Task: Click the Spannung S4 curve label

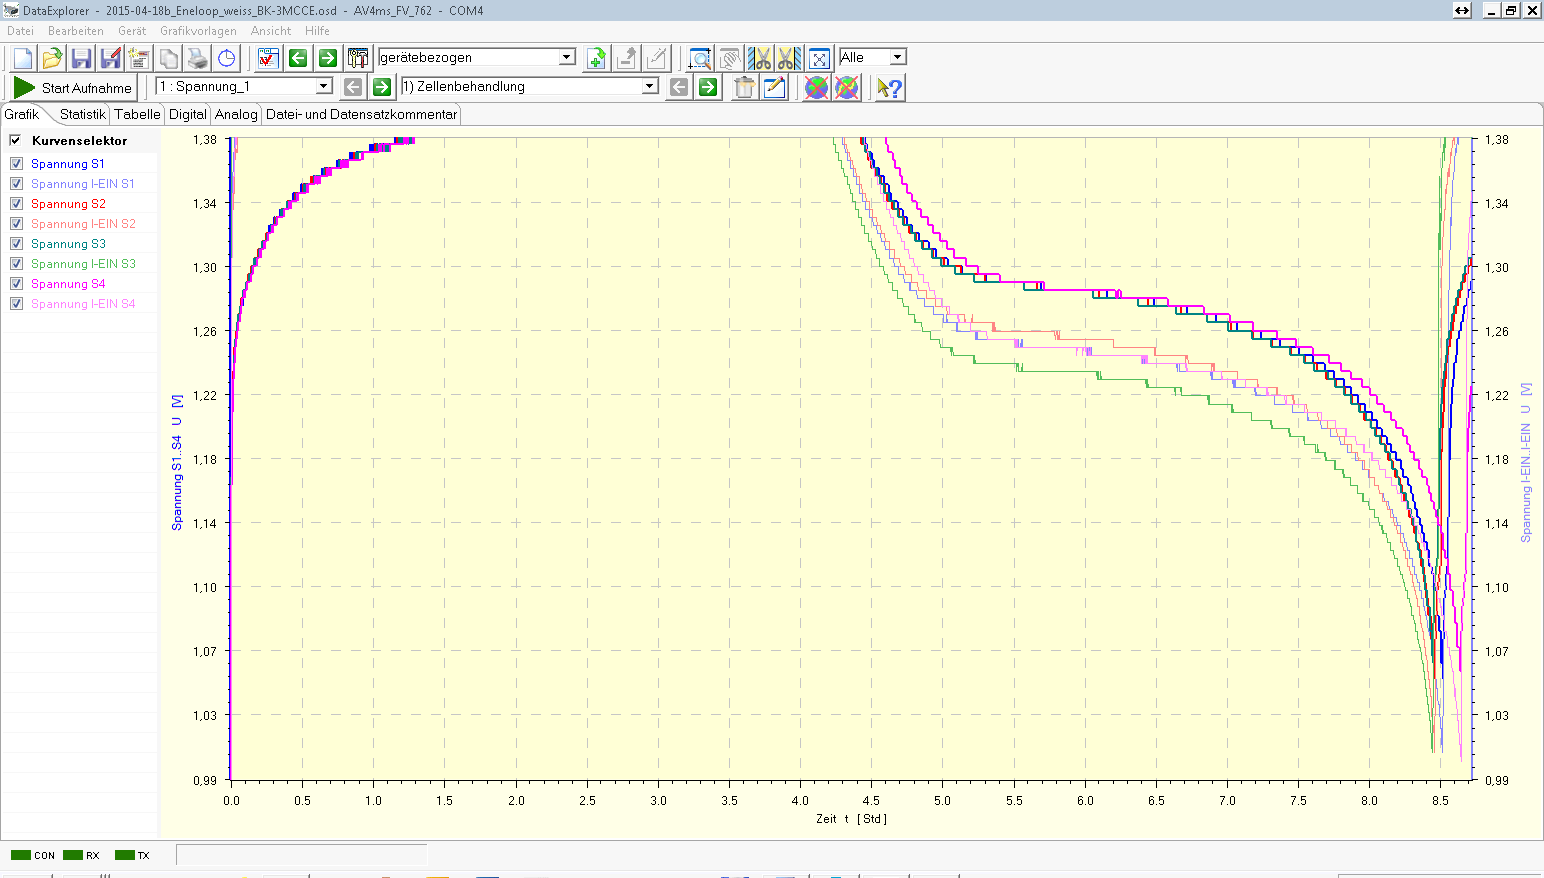Action: (68, 284)
